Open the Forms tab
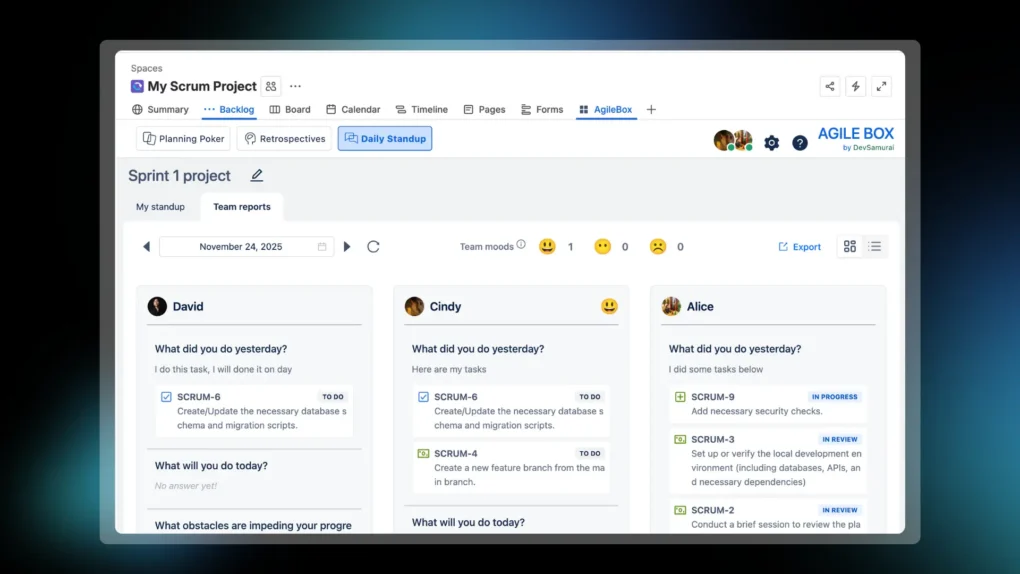 pyautogui.click(x=542, y=109)
